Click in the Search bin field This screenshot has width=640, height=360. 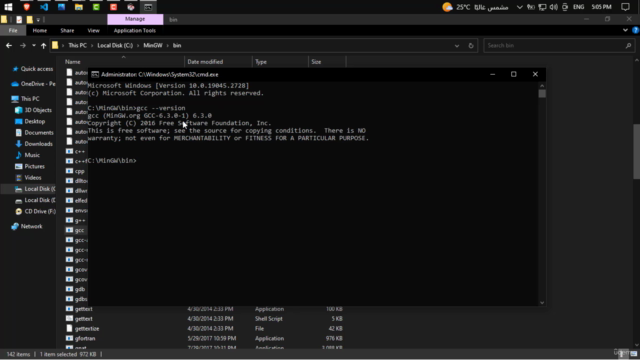point(555,46)
